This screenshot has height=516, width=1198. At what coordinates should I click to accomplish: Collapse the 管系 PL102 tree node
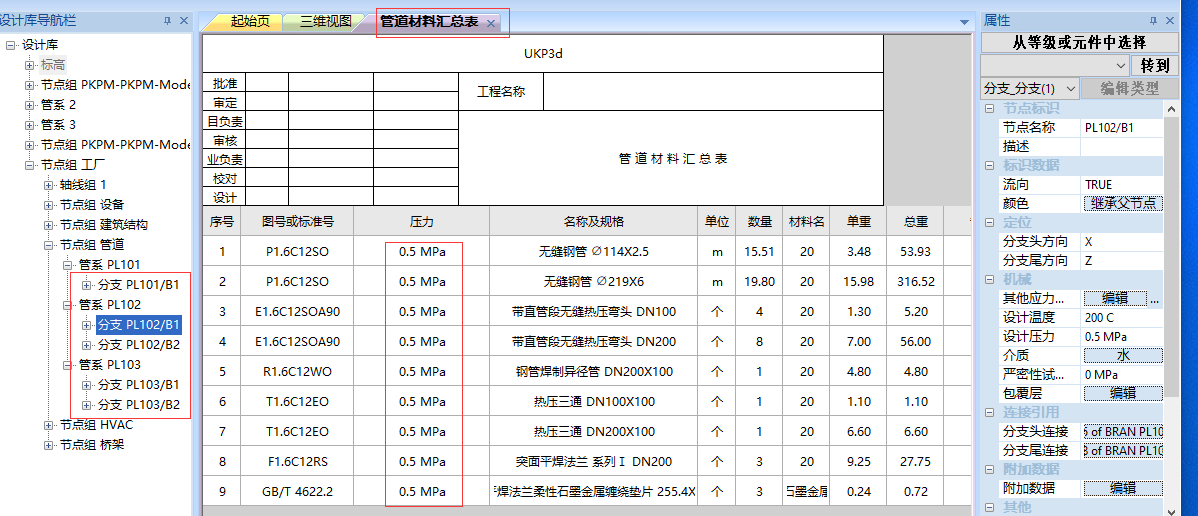pyautogui.click(x=68, y=305)
